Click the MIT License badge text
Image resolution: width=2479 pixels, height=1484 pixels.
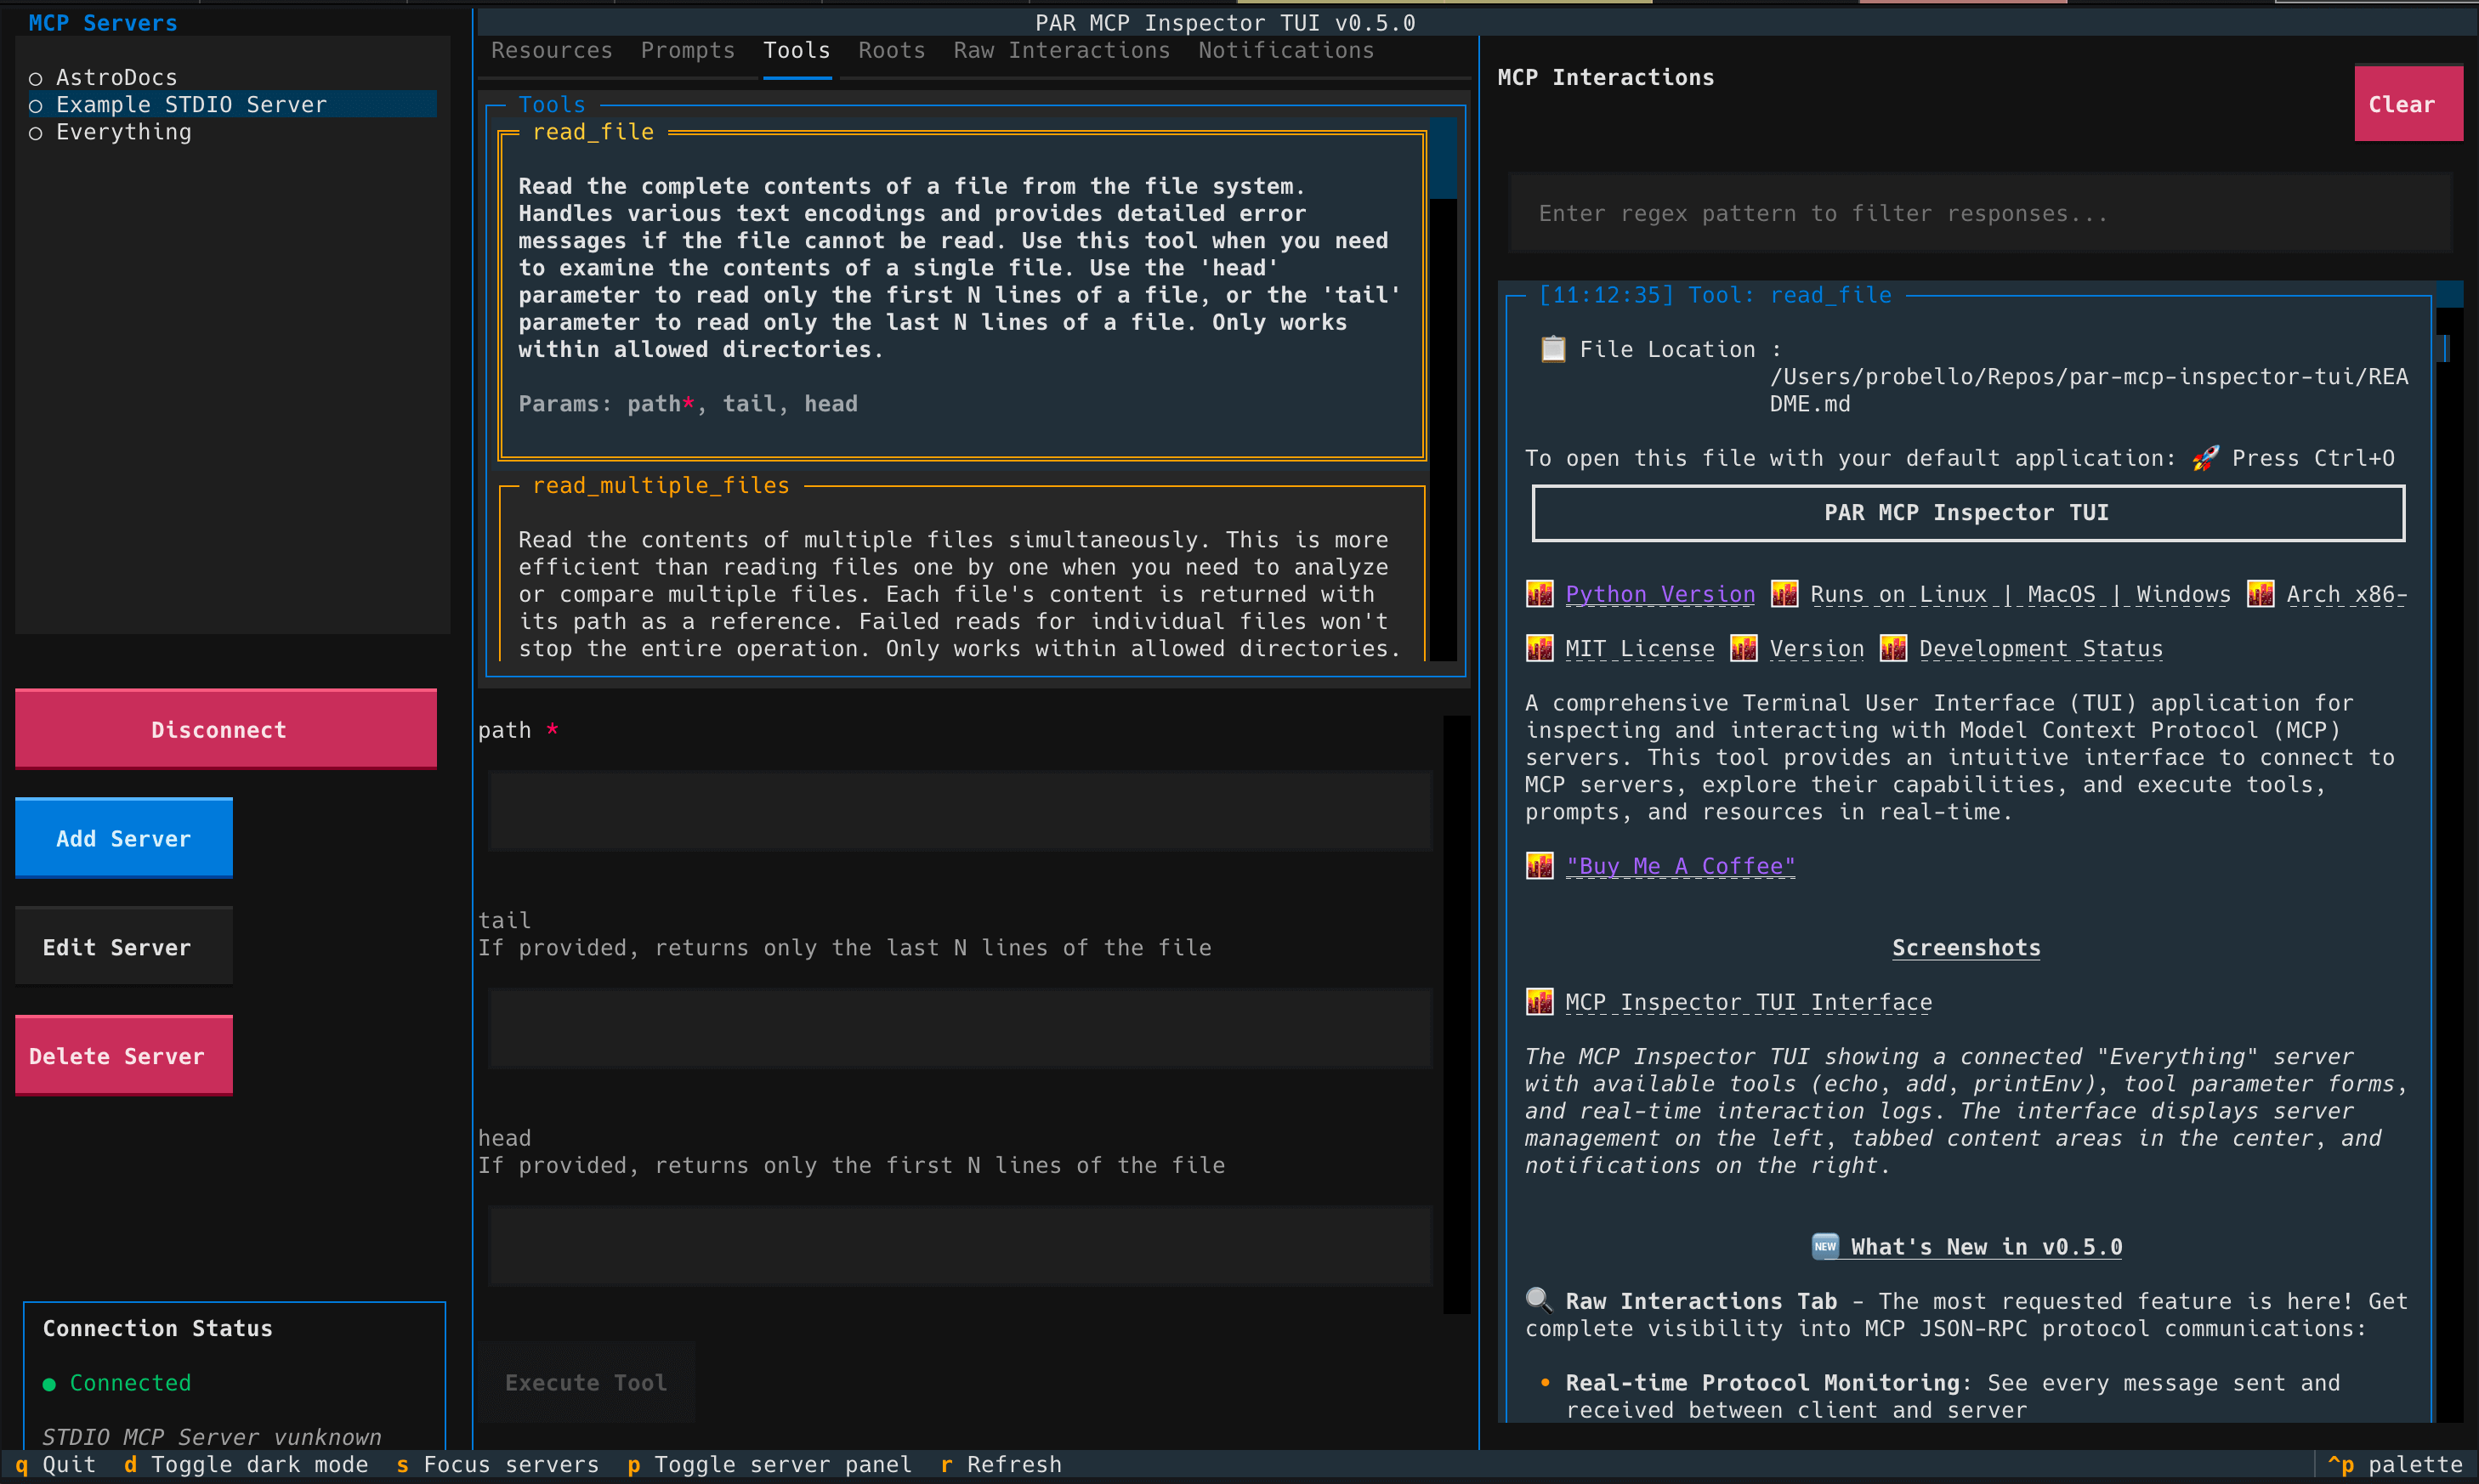pos(1640,649)
